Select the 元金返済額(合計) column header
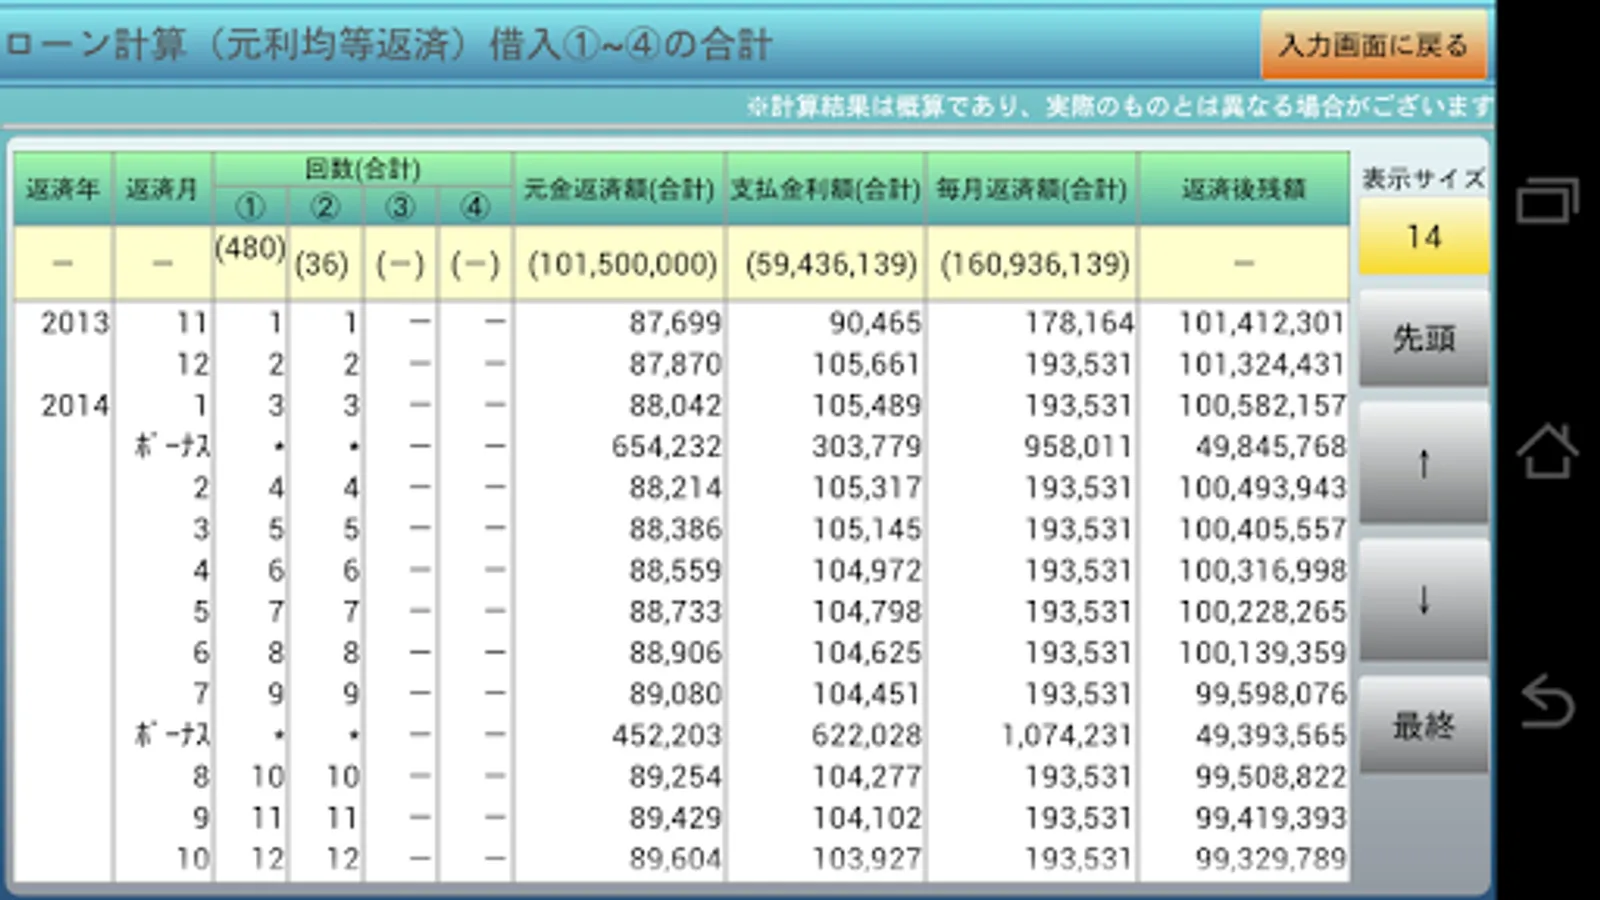This screenshot has width=1600, height=900. (619, 189)
